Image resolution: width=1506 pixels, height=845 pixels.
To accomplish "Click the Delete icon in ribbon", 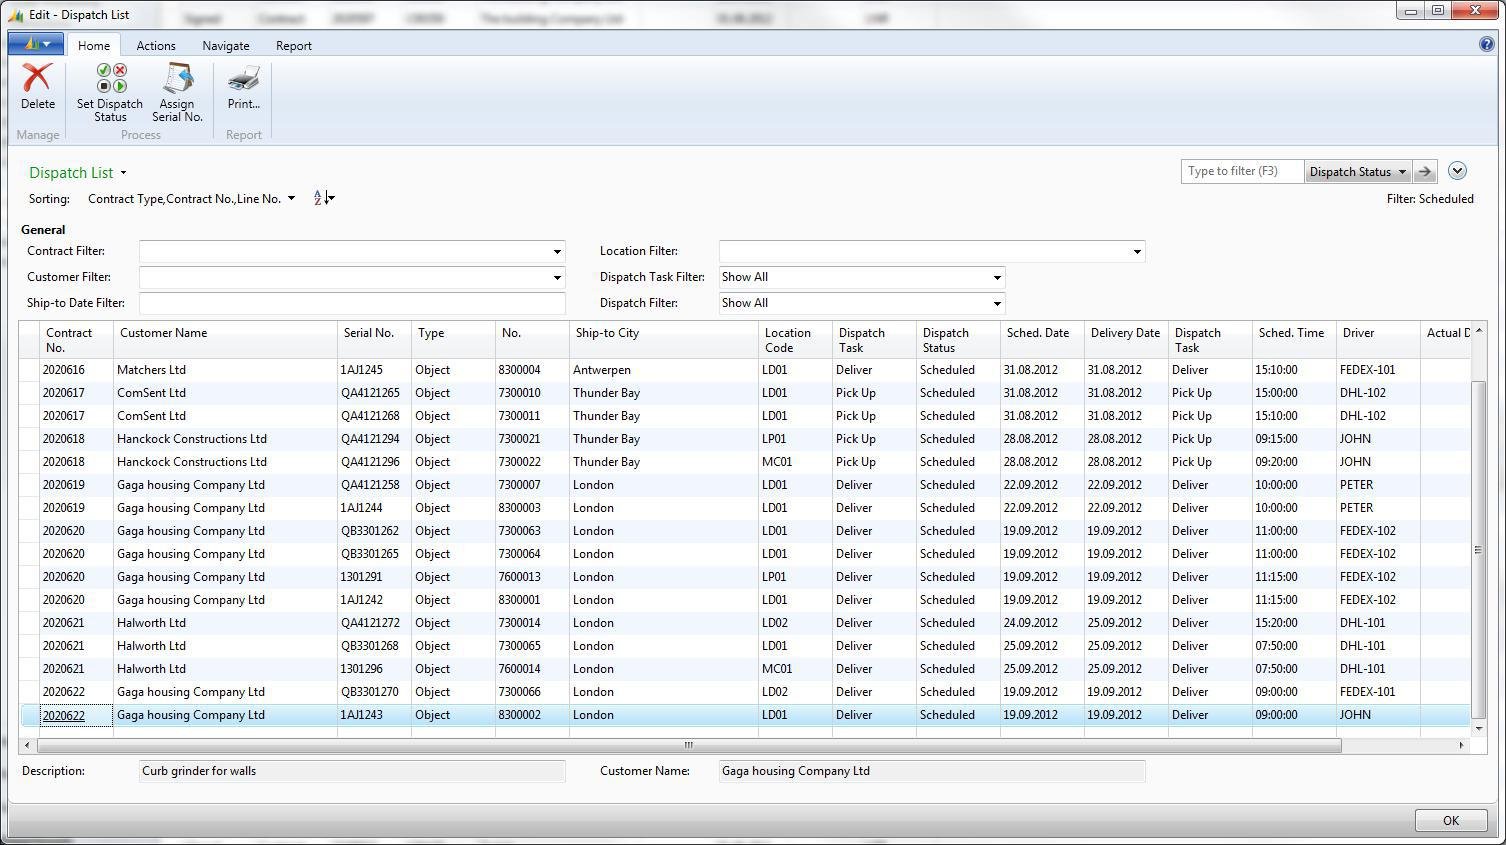I will click(38, 80).
